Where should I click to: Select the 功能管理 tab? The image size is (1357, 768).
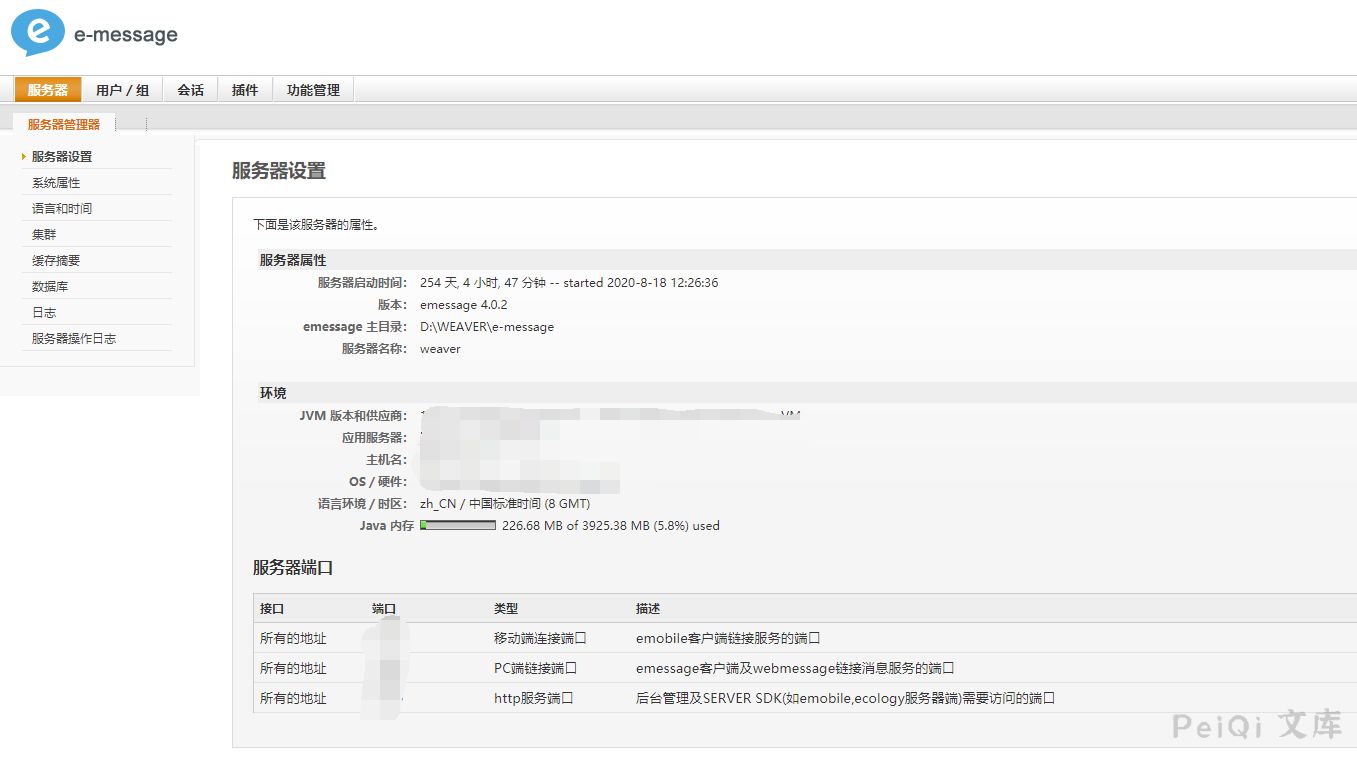coord(313,90)
